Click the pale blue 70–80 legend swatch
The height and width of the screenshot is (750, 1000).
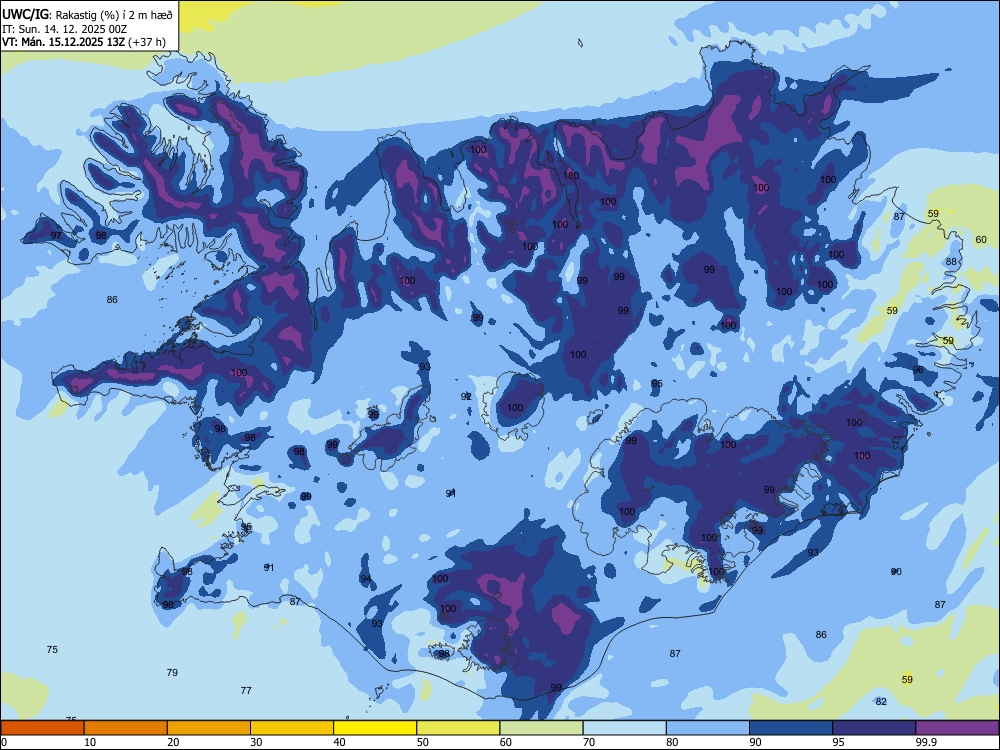(x=624, y=728)
